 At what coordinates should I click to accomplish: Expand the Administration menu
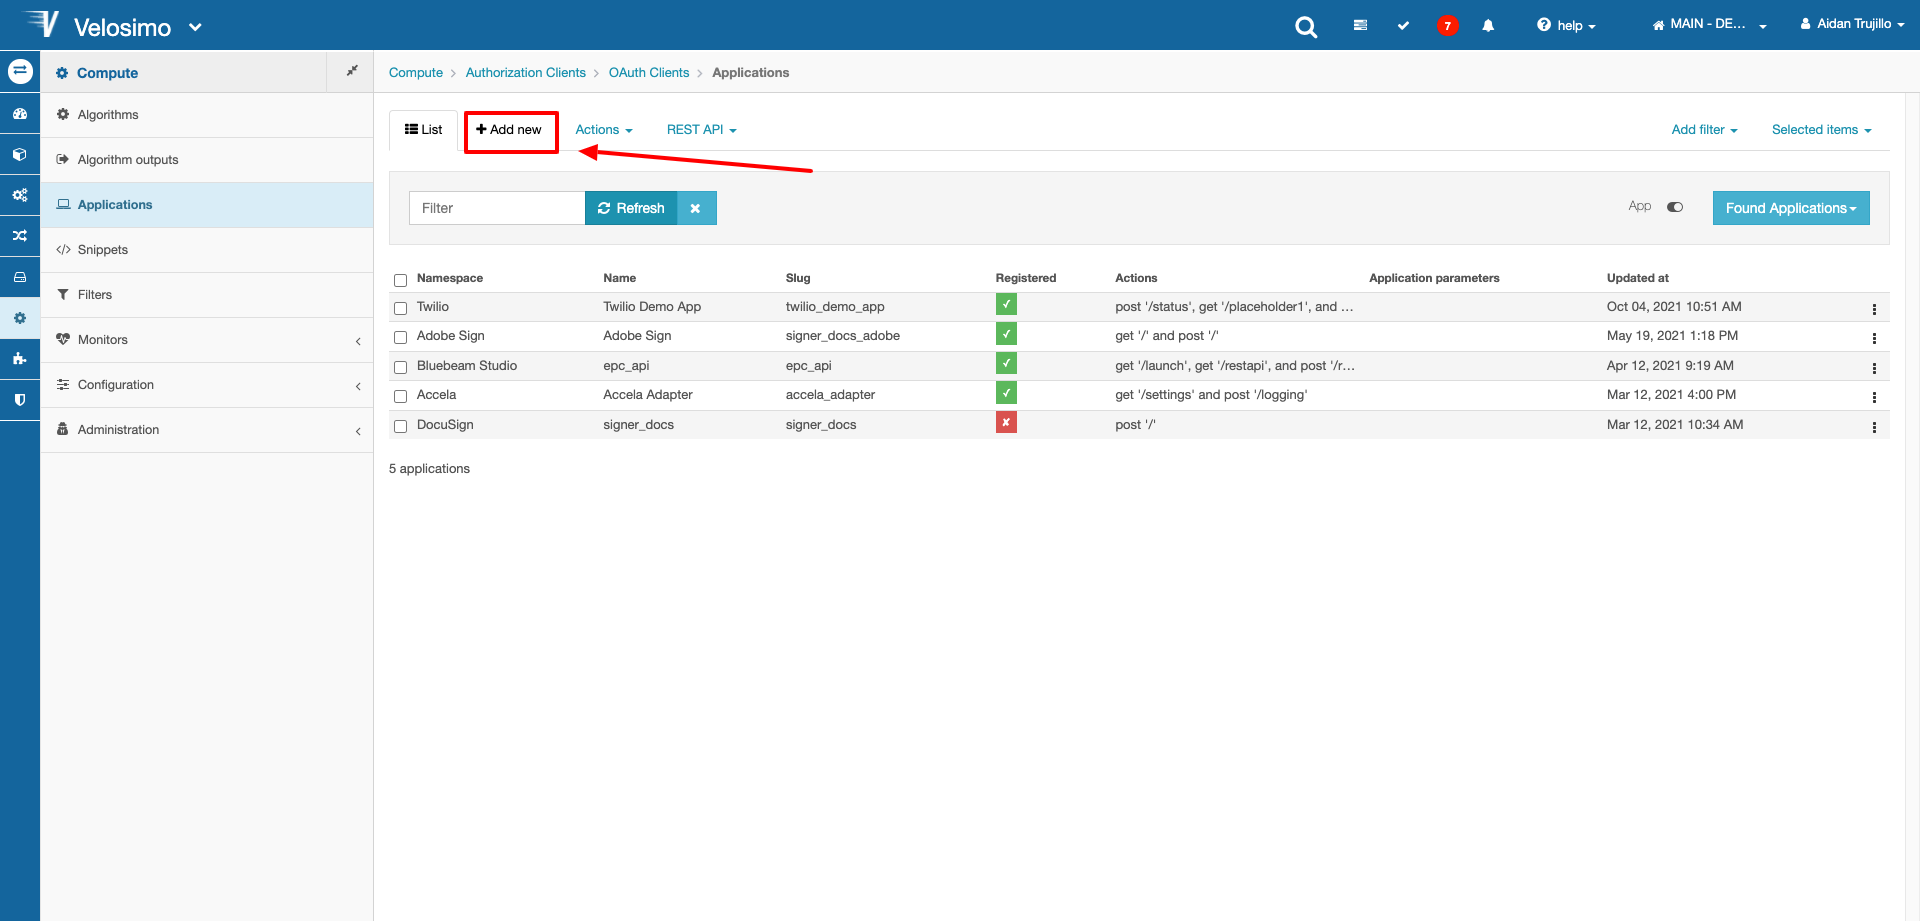click(x=207, y=430)
